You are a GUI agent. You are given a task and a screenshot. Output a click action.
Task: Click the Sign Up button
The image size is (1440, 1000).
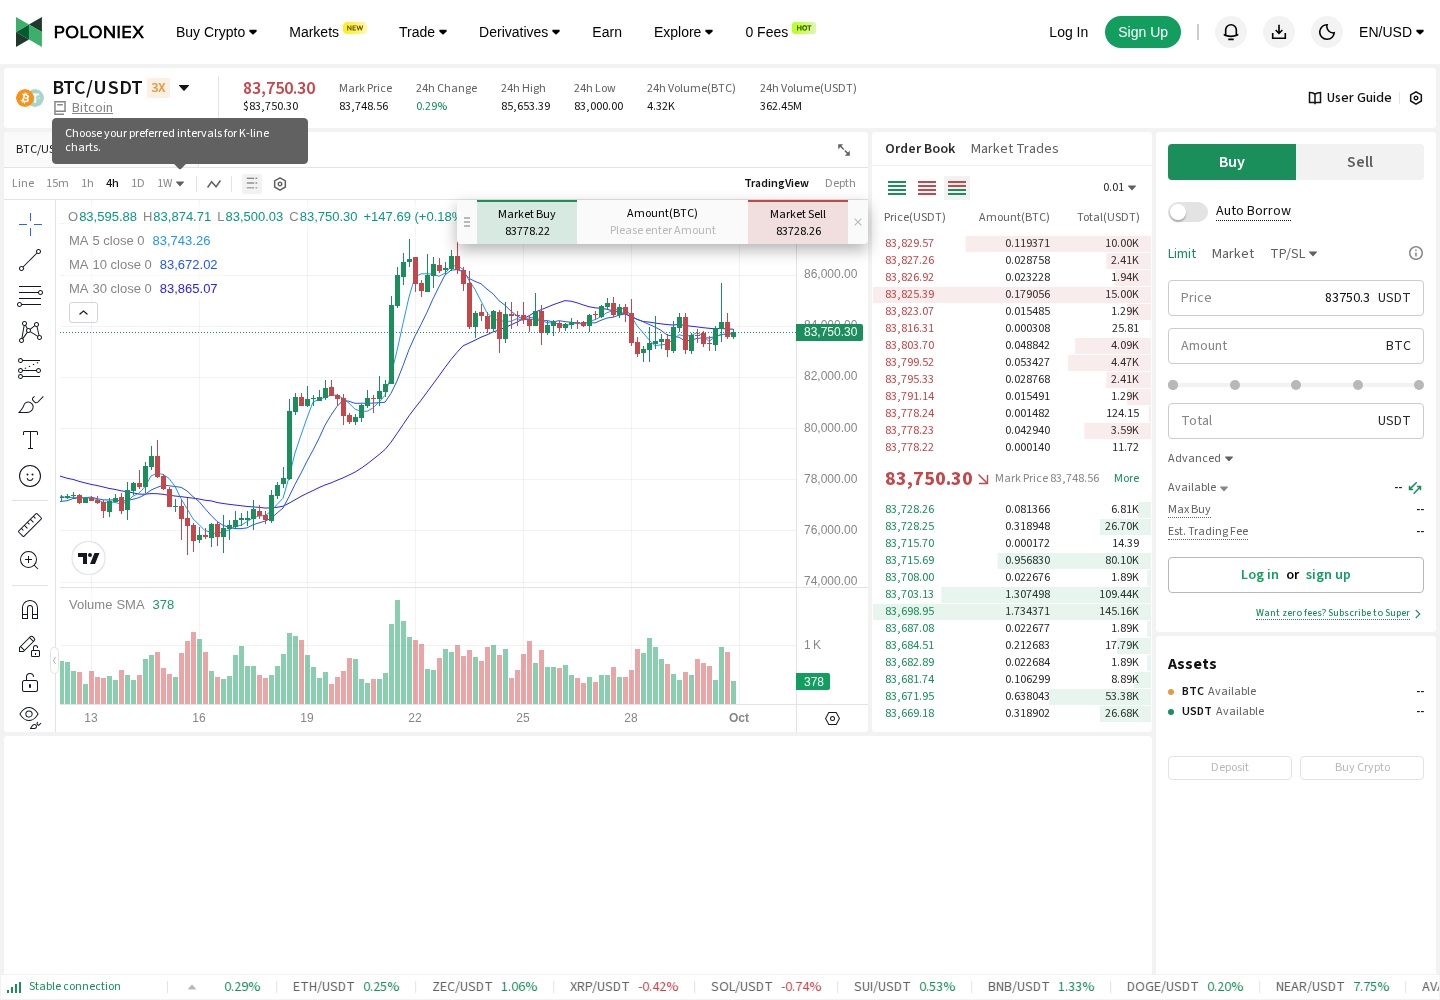point(1143,32)
